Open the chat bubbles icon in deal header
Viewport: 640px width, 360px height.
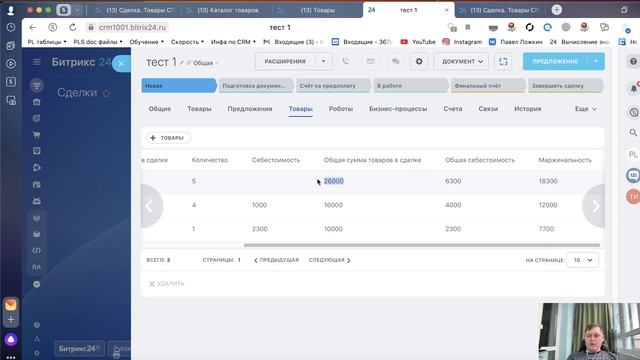coord(395,61)
